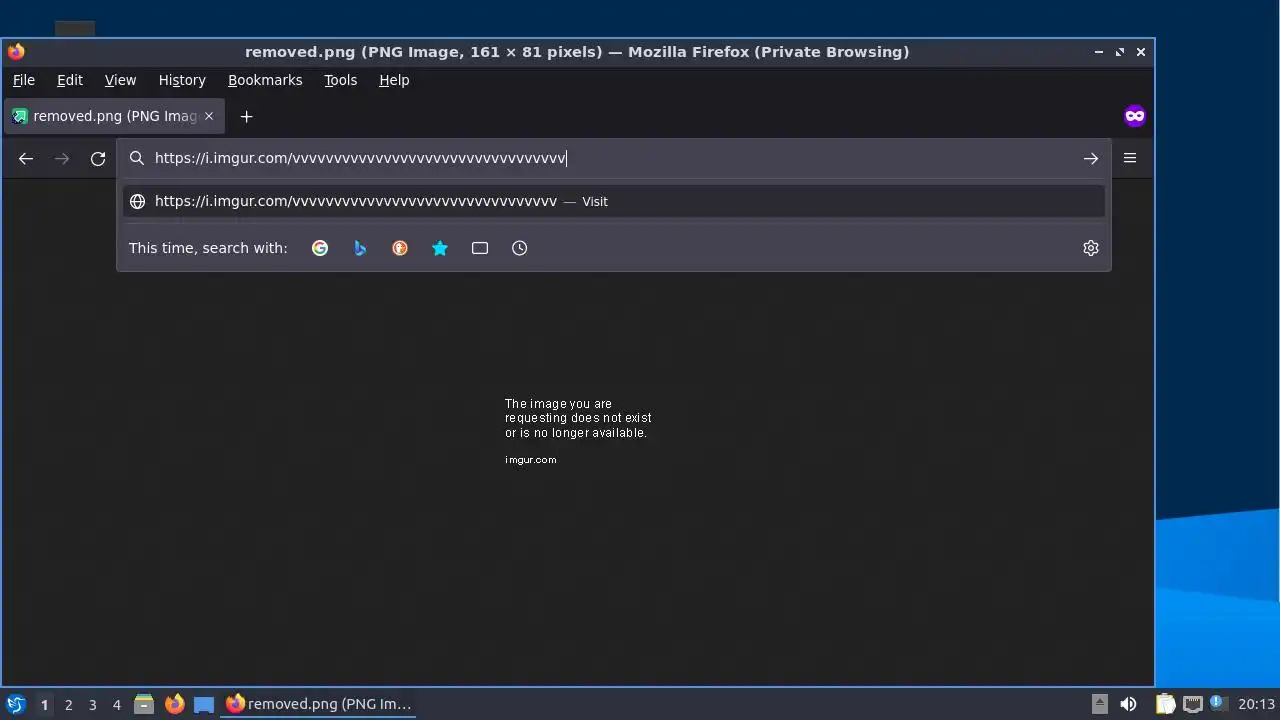Open the Help menu
Screen dimensions: 1280x720
394,80
